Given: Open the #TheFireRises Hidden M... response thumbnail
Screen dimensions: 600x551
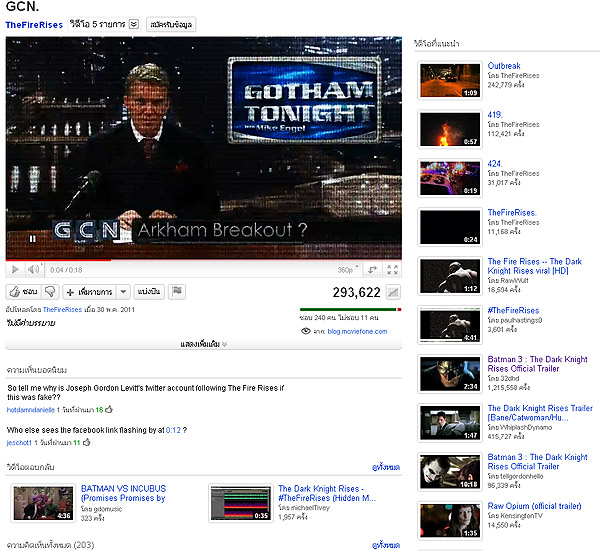Looking at the screenshot, I should 241,503.
